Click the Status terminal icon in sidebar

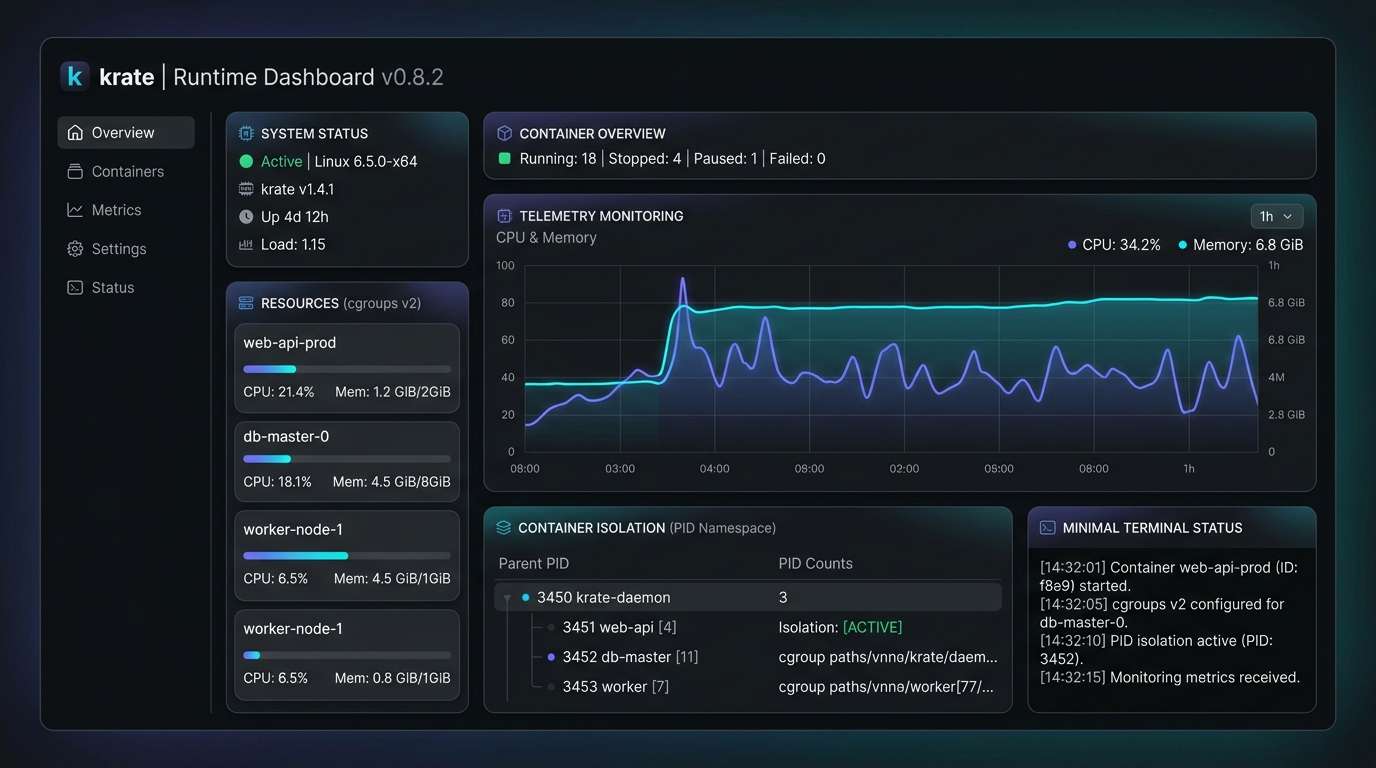click(75, 288)
